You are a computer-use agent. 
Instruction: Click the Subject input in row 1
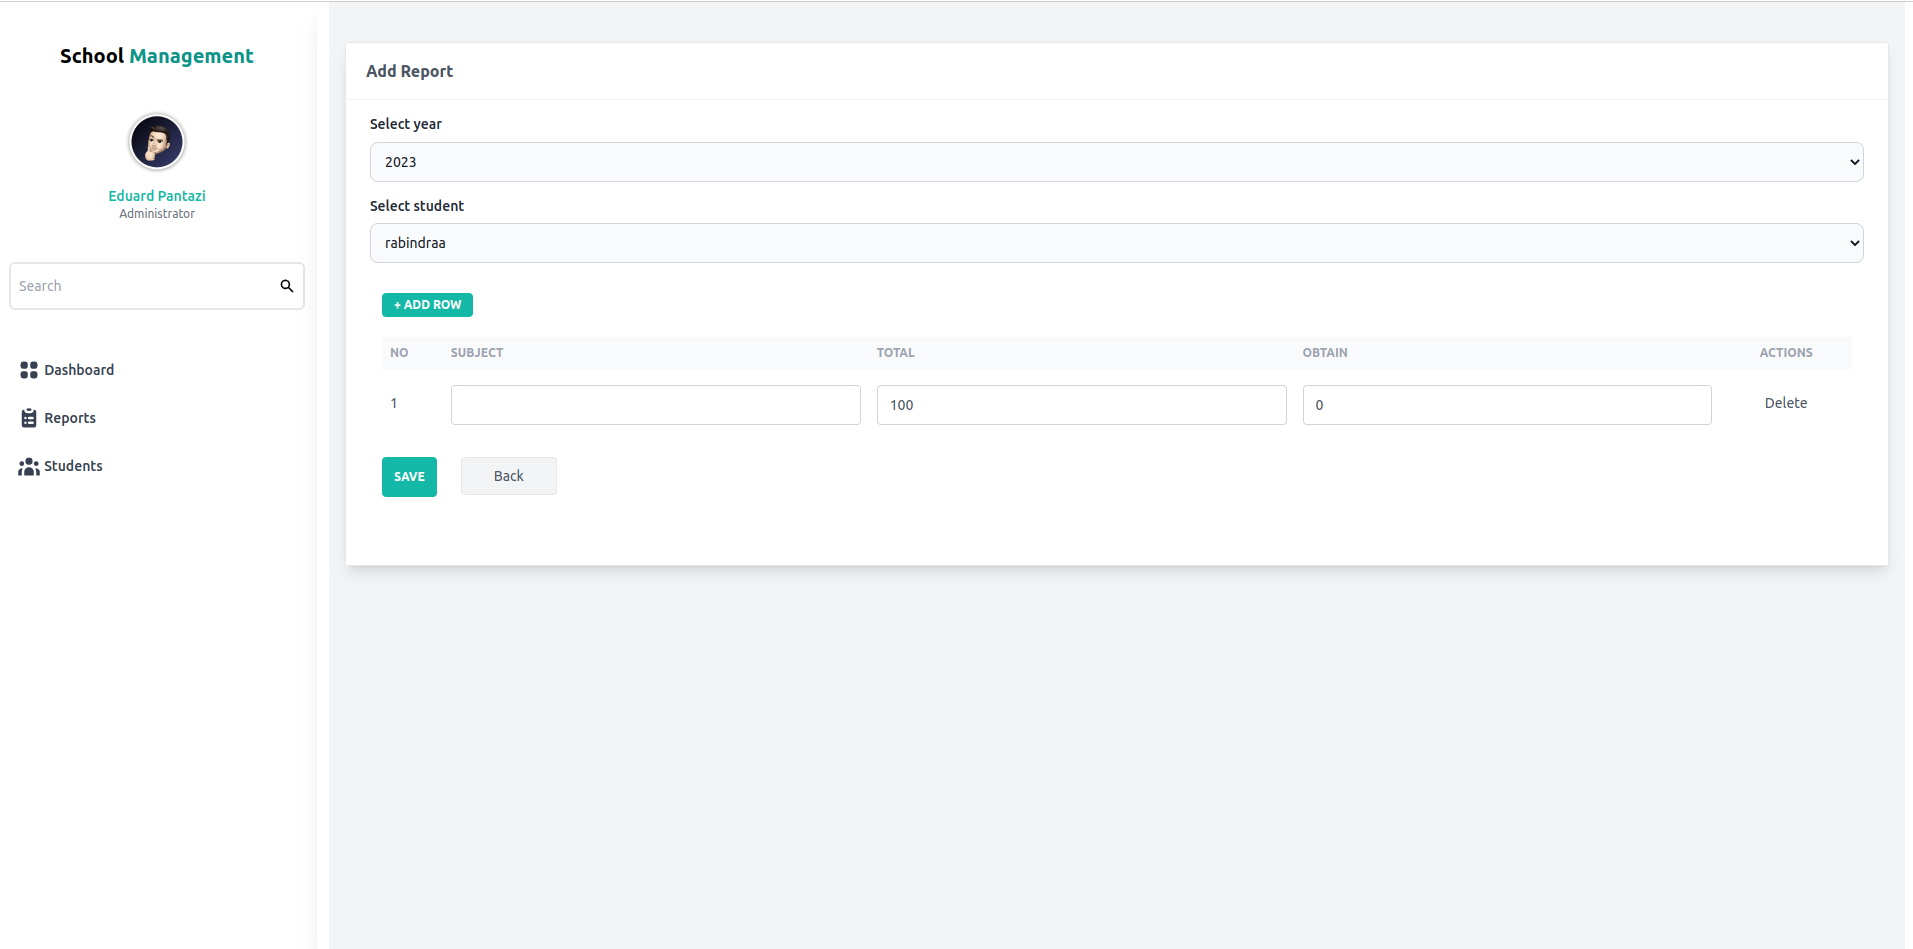pos(656,405)
